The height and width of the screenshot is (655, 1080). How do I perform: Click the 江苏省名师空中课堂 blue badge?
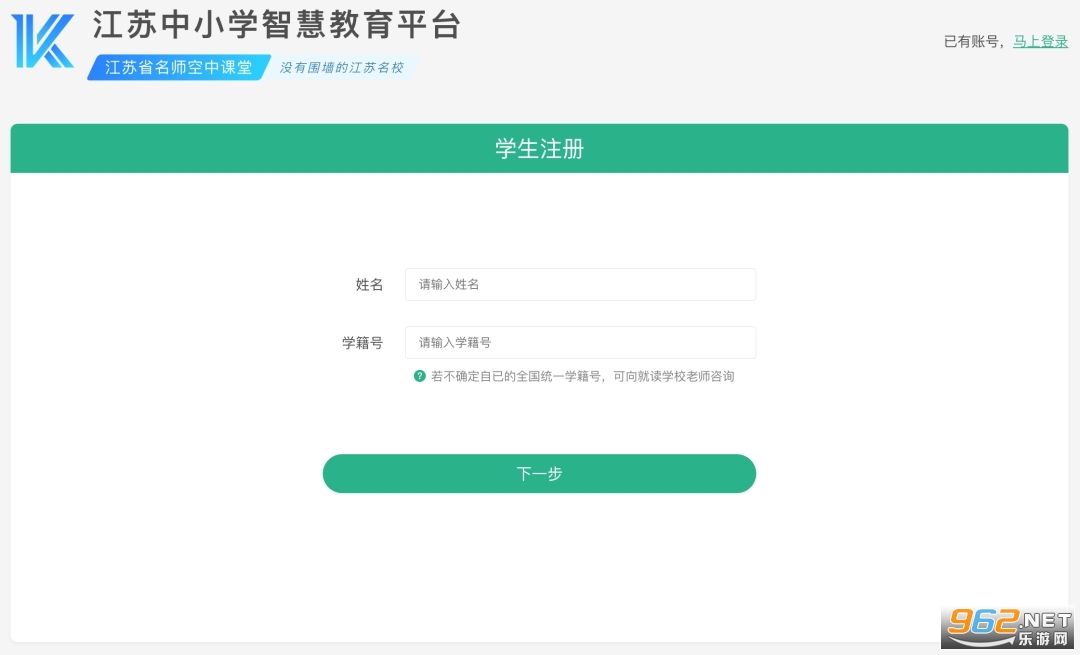[178, 67]
